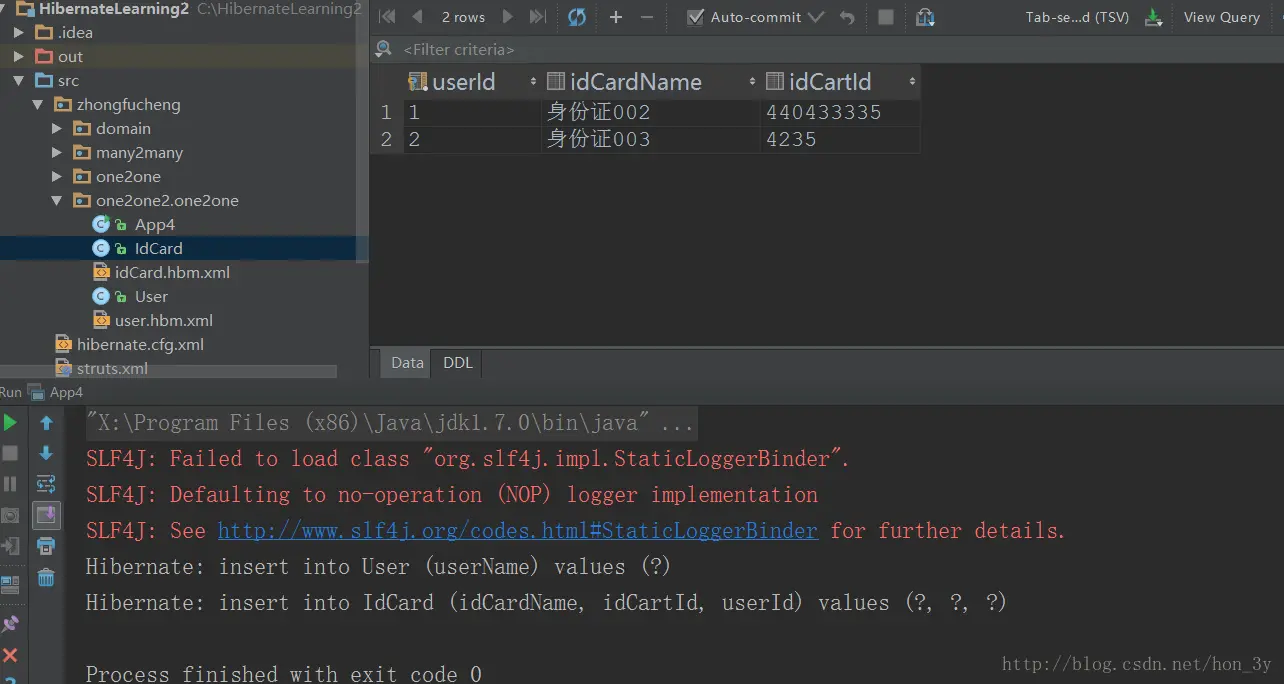Expand the .idea folder
Image resolution: width=1284 pixels, height=684 pixels.
[20, 33]
